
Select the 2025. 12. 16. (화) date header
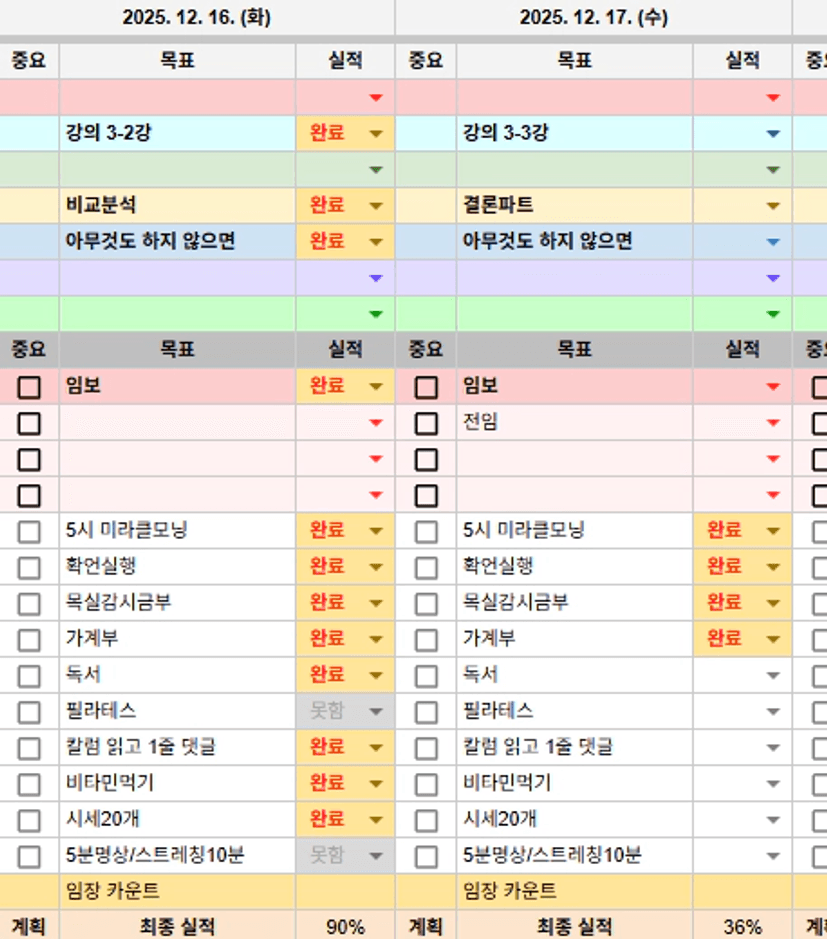pyautogui.click(x=196, y=18)
